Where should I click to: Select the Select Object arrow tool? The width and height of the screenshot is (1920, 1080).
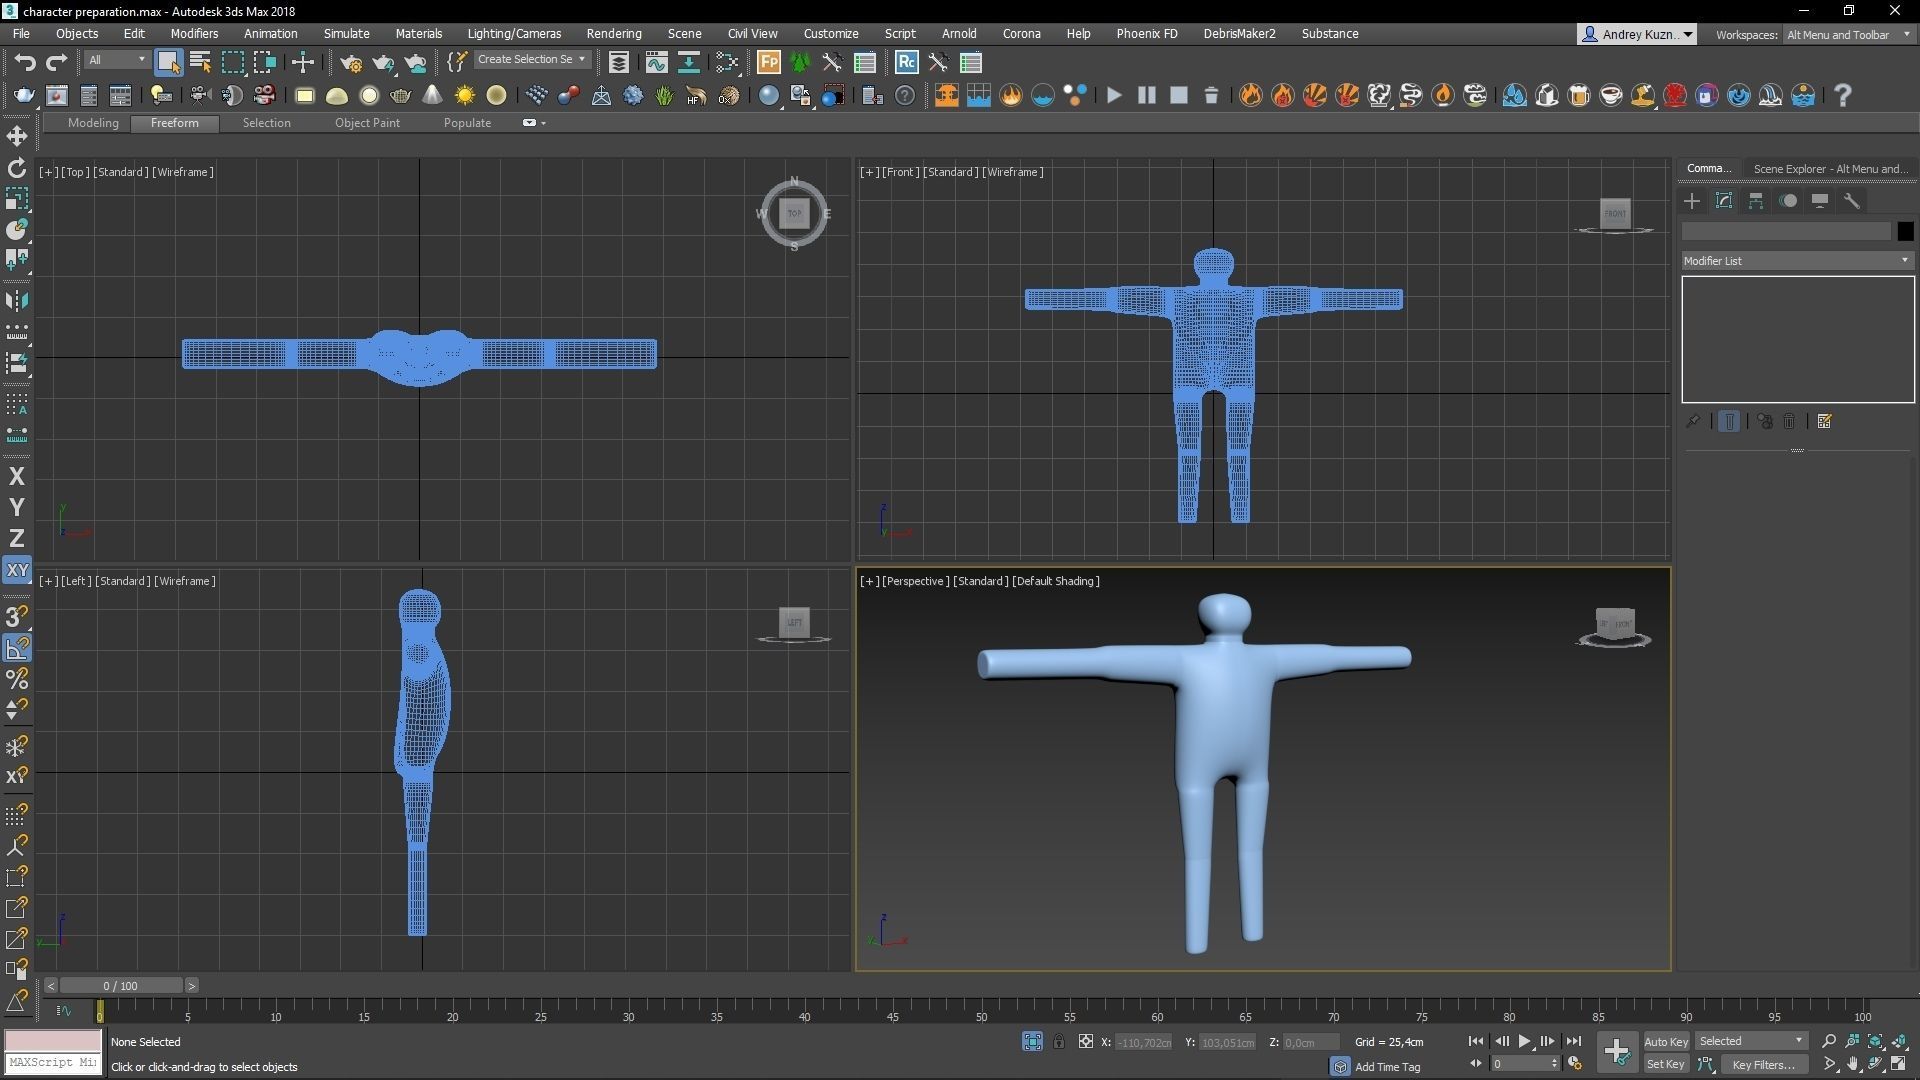pyautogui.click(x=169, y=62)
